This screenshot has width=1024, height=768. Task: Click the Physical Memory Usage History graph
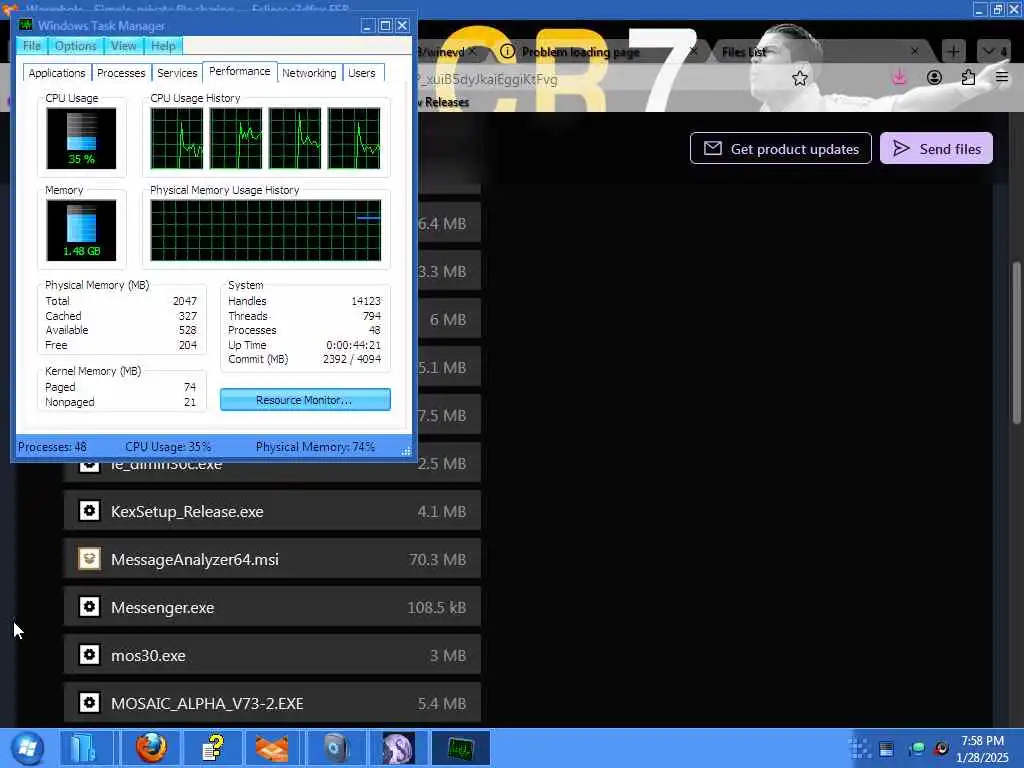pyautogui.click(x=266, y=231)
